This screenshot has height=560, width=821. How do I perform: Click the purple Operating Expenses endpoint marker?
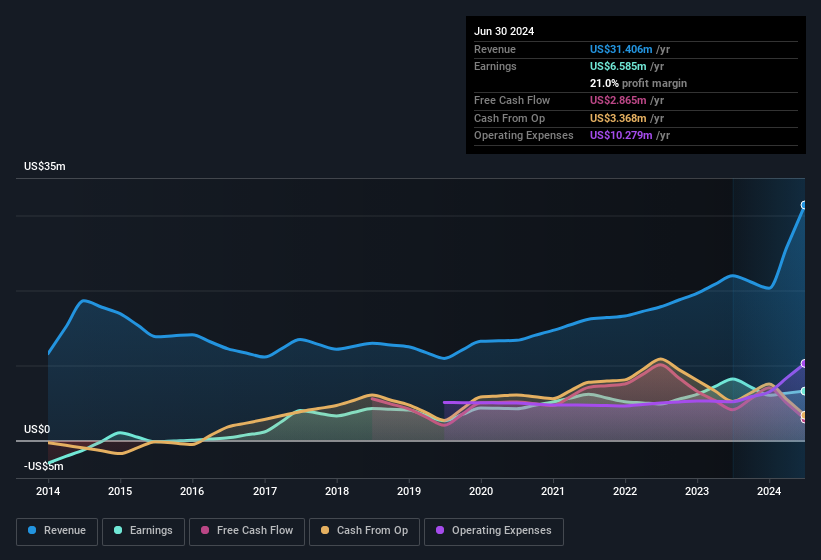tap(804, 363)
